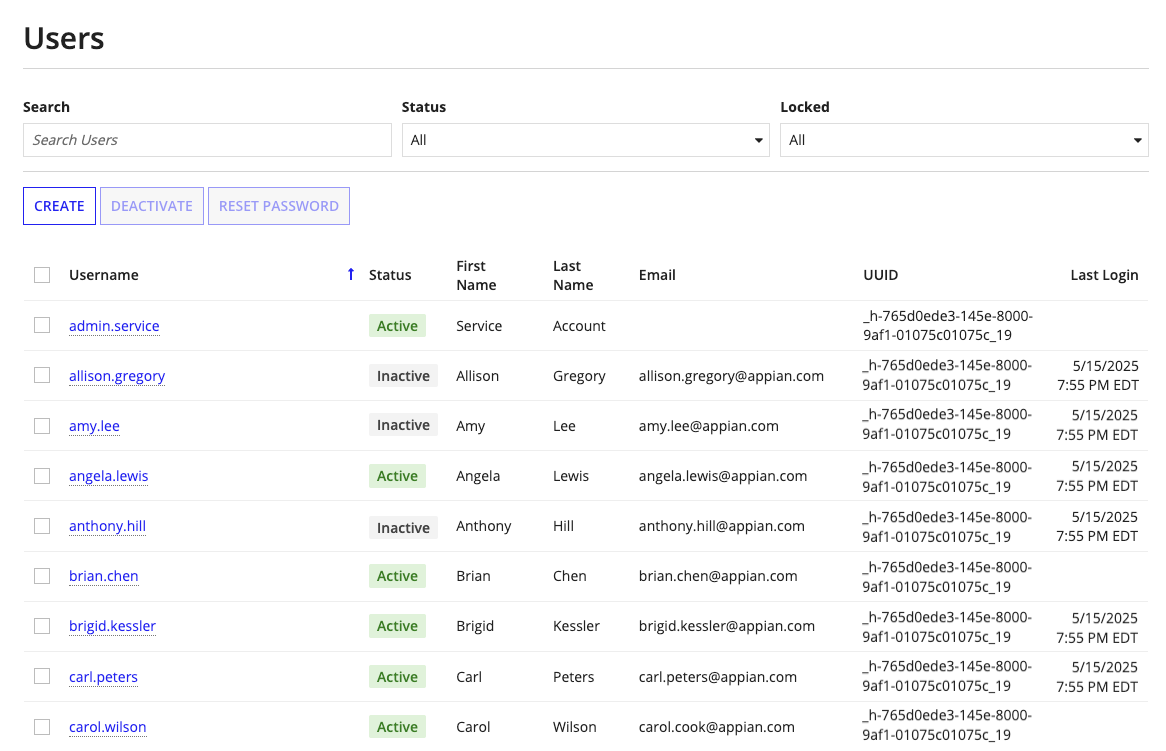Click the Inactive badge for allison.gregory
1166x751 pixels.
[x=403, y=376]
